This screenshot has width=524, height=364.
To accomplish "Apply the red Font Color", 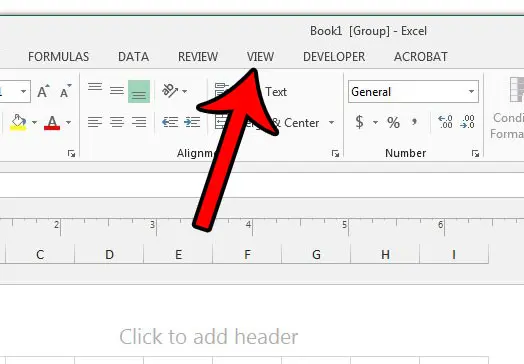I will click(52, 122).
